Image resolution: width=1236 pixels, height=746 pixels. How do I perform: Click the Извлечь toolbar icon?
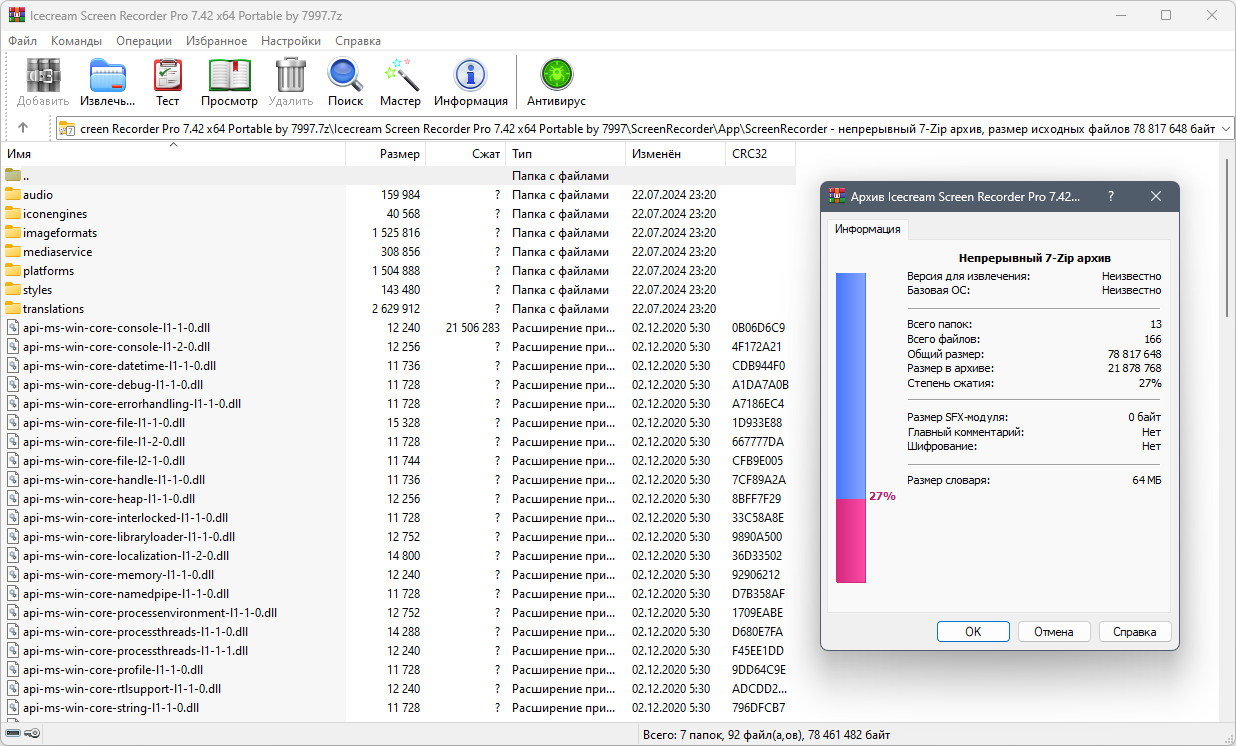pos(108,76)
